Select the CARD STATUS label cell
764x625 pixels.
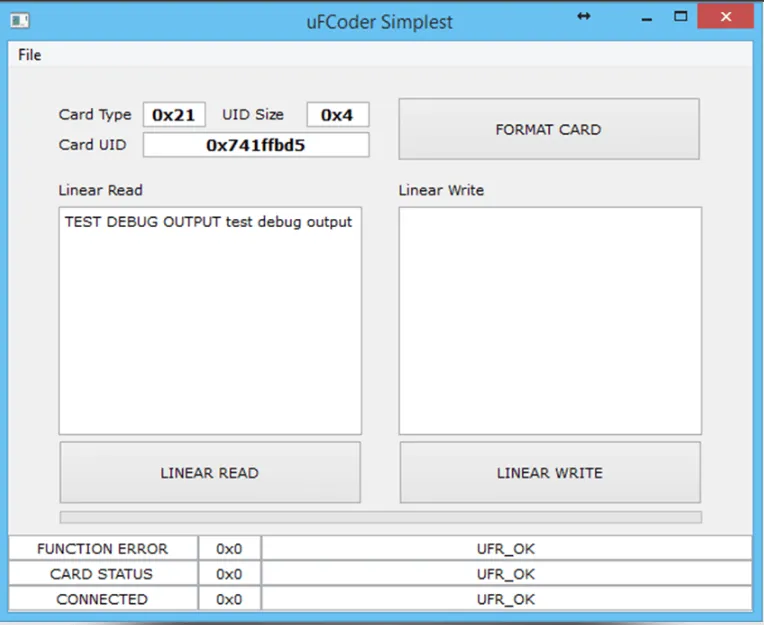coord(102,574)
